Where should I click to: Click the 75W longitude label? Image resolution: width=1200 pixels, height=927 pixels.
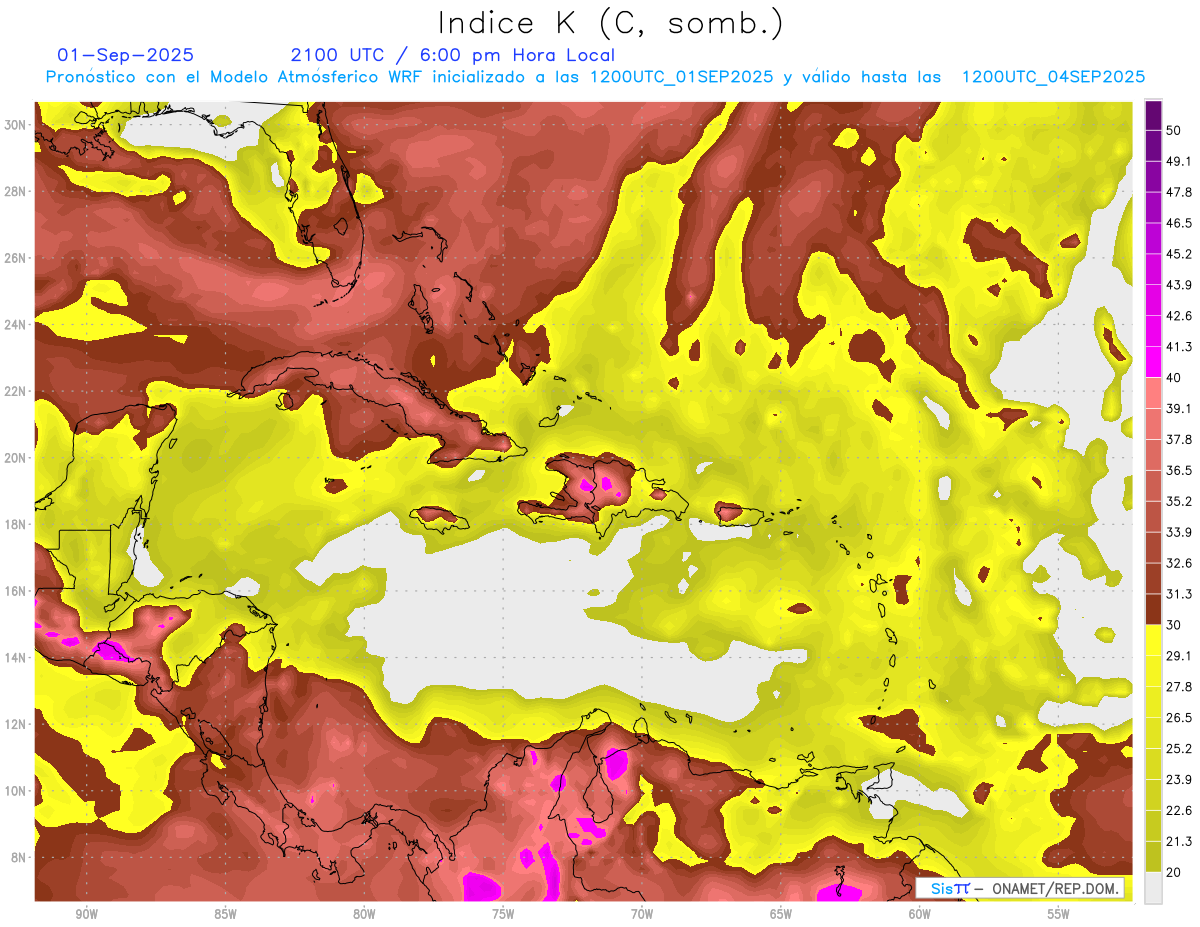coord(503,915)
